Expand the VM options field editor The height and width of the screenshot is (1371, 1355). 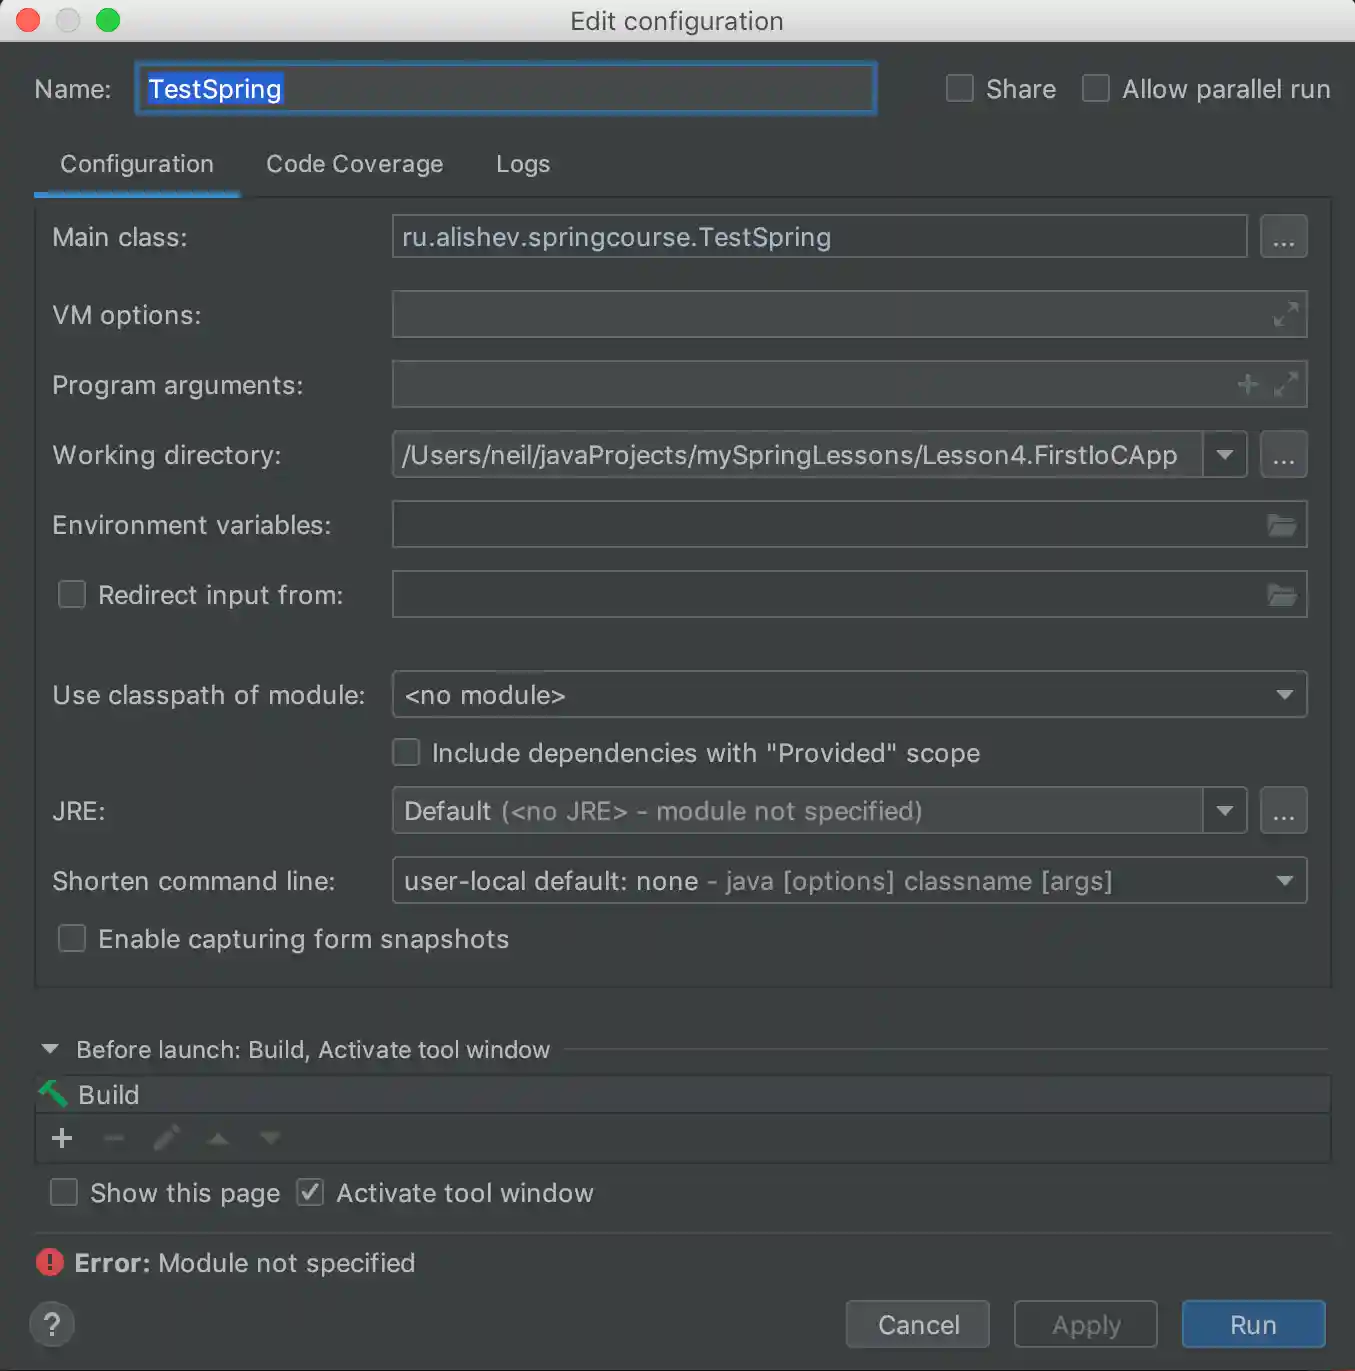[1285, 315]
